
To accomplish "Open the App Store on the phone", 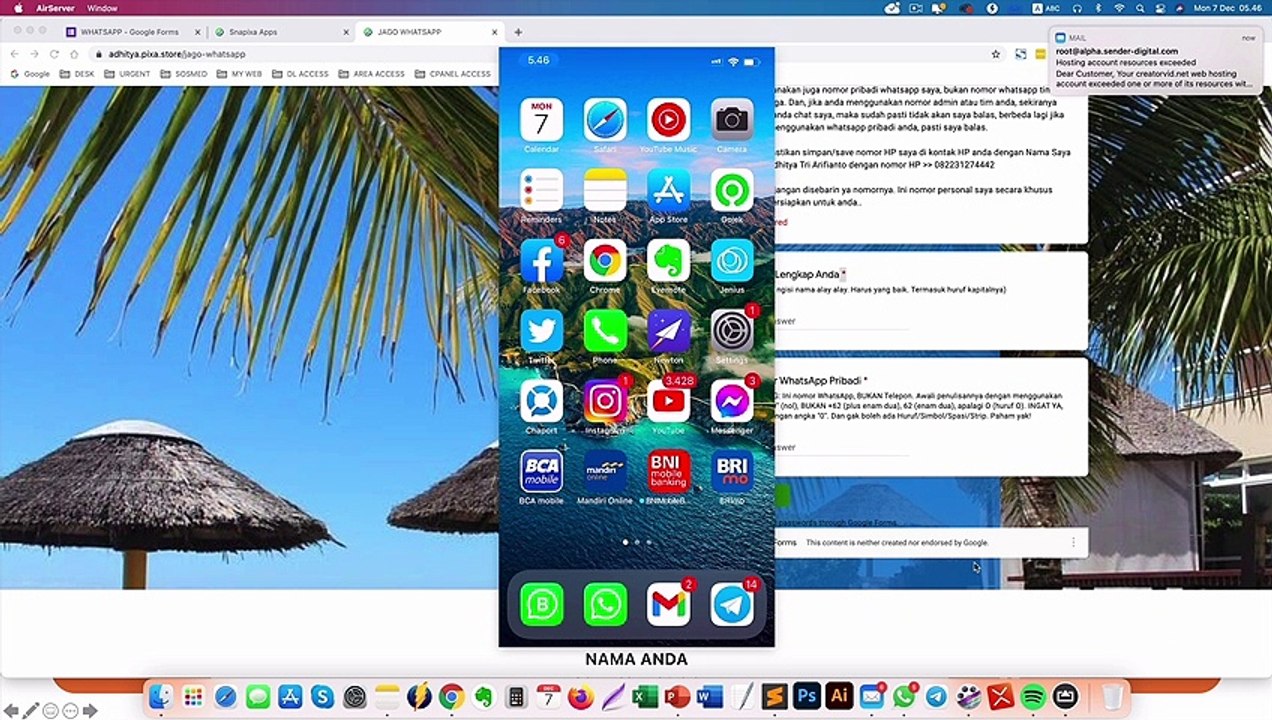I will pyautogui.click(x=669, y=190).
